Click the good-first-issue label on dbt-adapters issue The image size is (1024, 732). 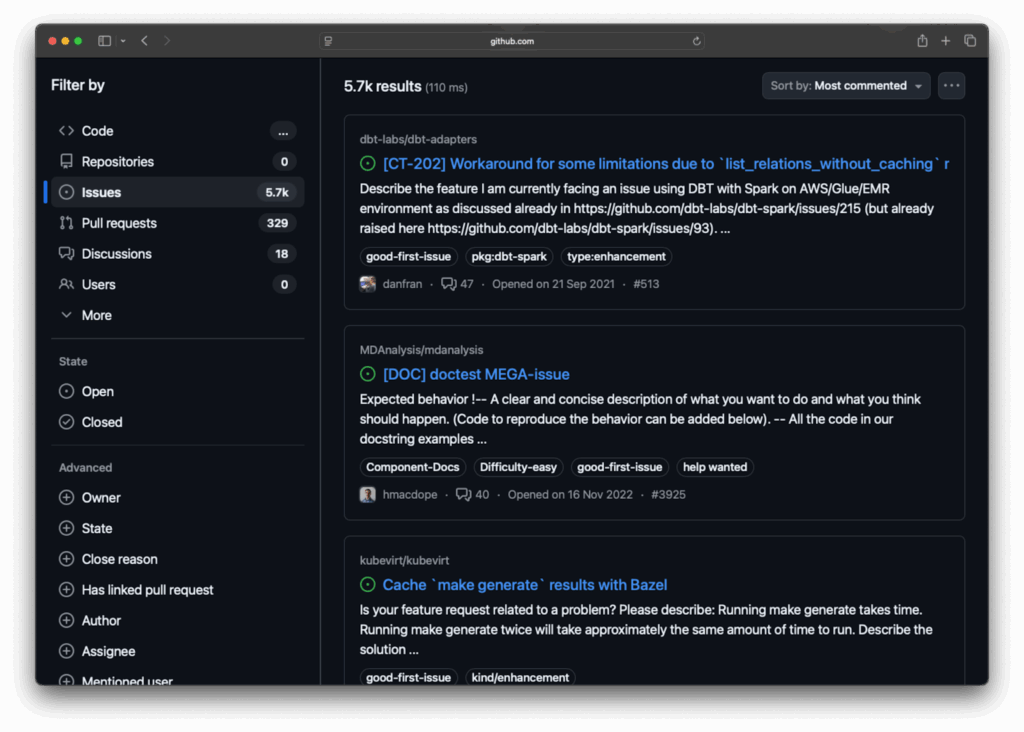408,257
